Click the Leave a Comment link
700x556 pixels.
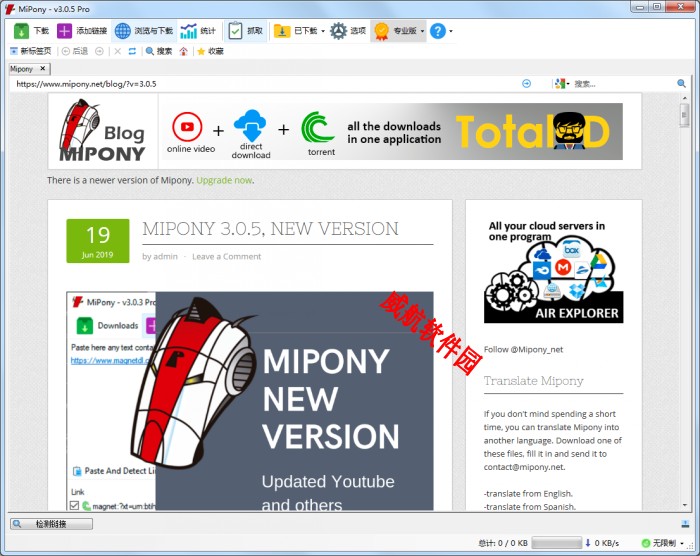pyautogui.click(x=226, y=256)
